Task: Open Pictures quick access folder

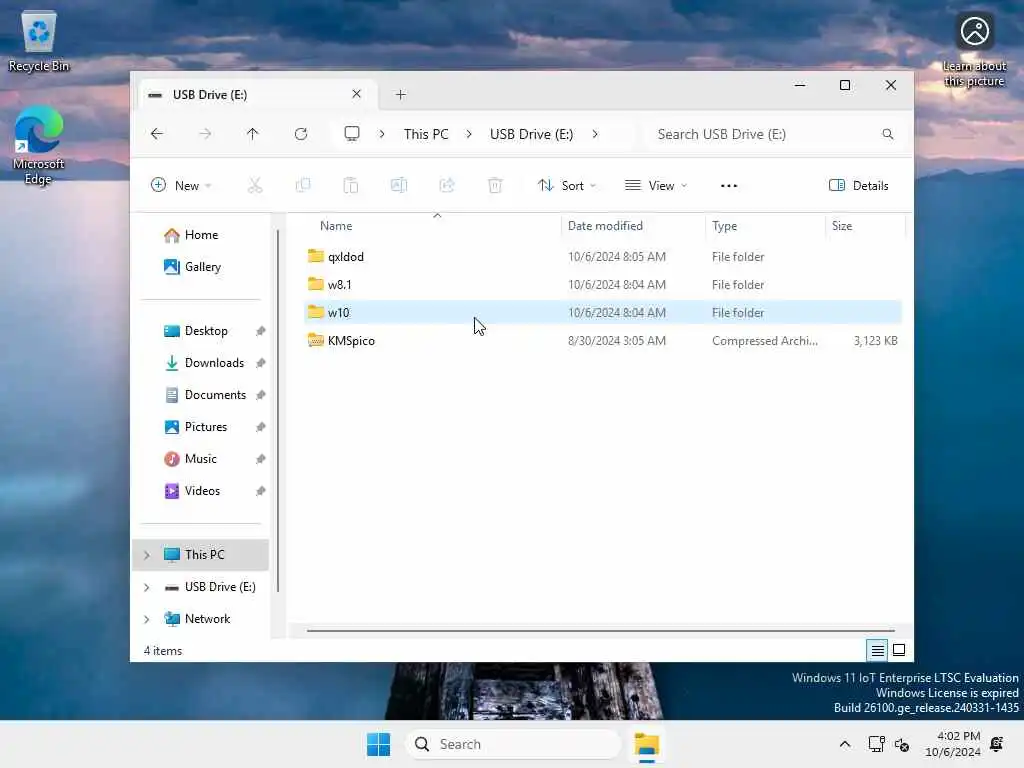Action: click(201, 427)
